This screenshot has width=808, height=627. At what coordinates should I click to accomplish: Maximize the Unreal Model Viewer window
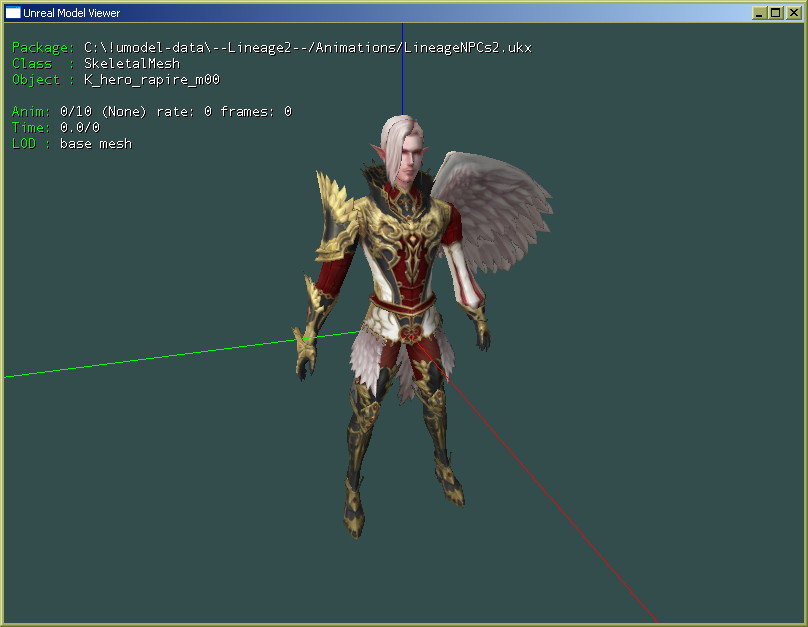776,13
